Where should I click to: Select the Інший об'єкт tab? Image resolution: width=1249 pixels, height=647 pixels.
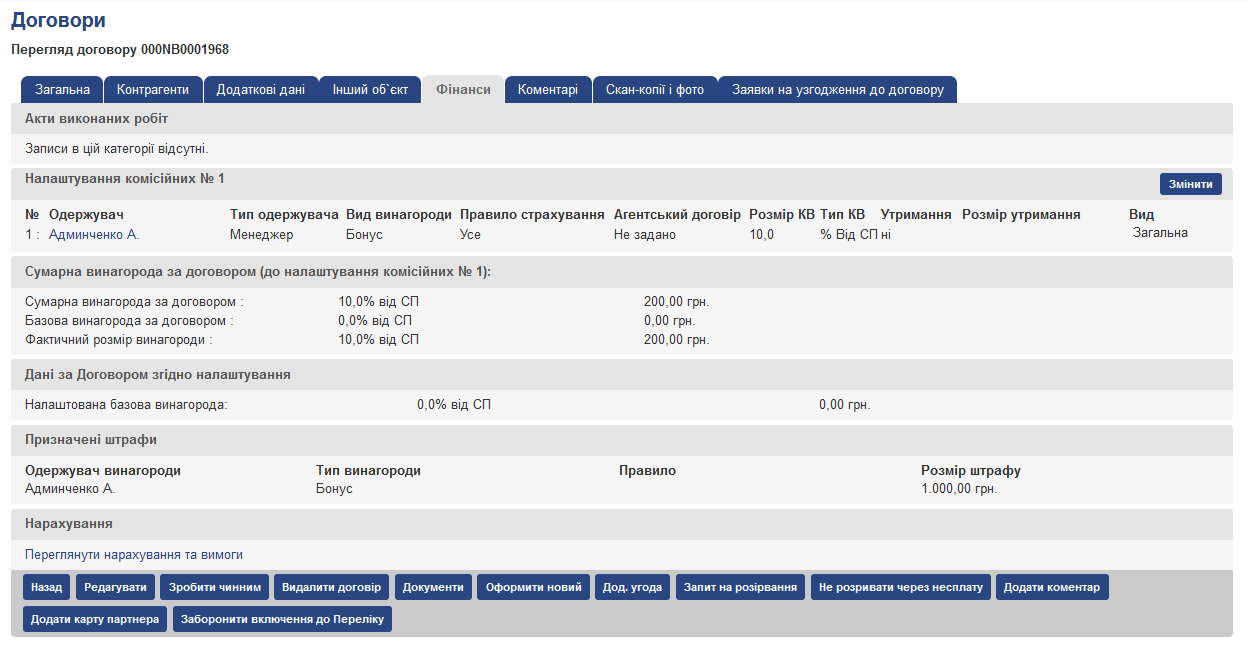370,89
